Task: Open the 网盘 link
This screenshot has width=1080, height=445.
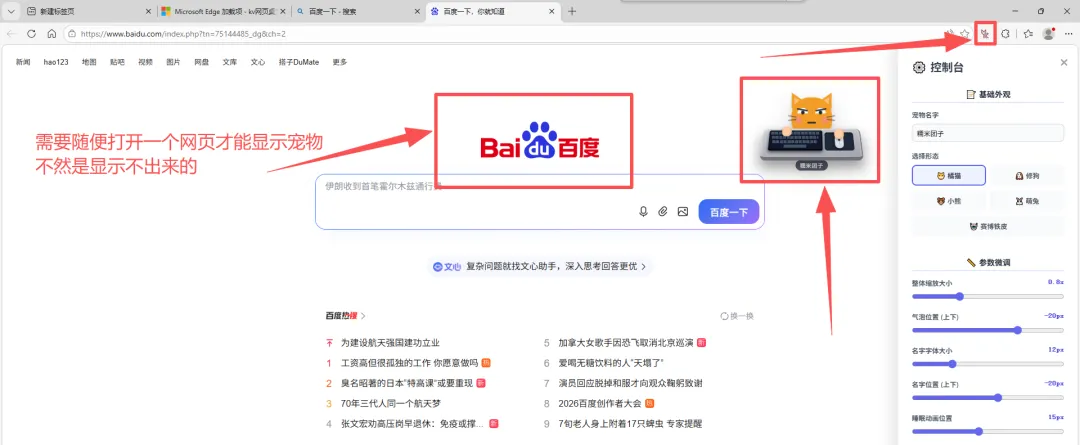Action: point(201,62)
